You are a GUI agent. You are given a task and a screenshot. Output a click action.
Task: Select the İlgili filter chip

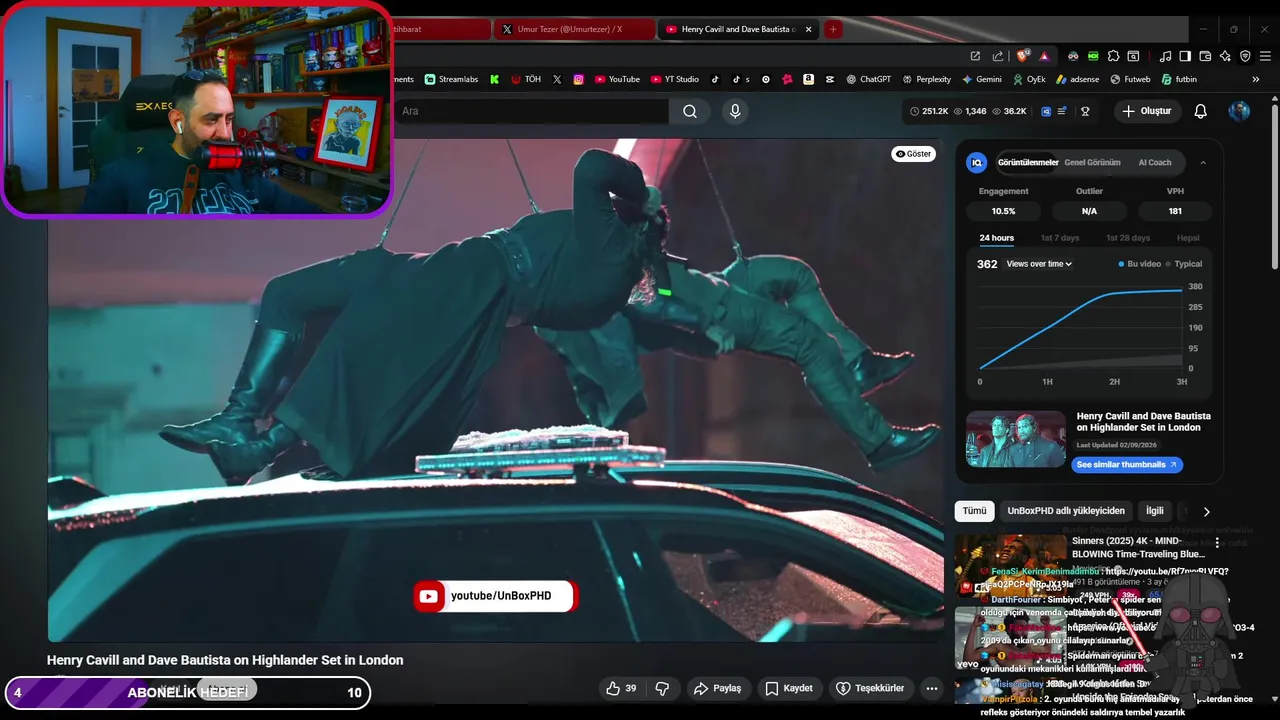pos(1155,511)
